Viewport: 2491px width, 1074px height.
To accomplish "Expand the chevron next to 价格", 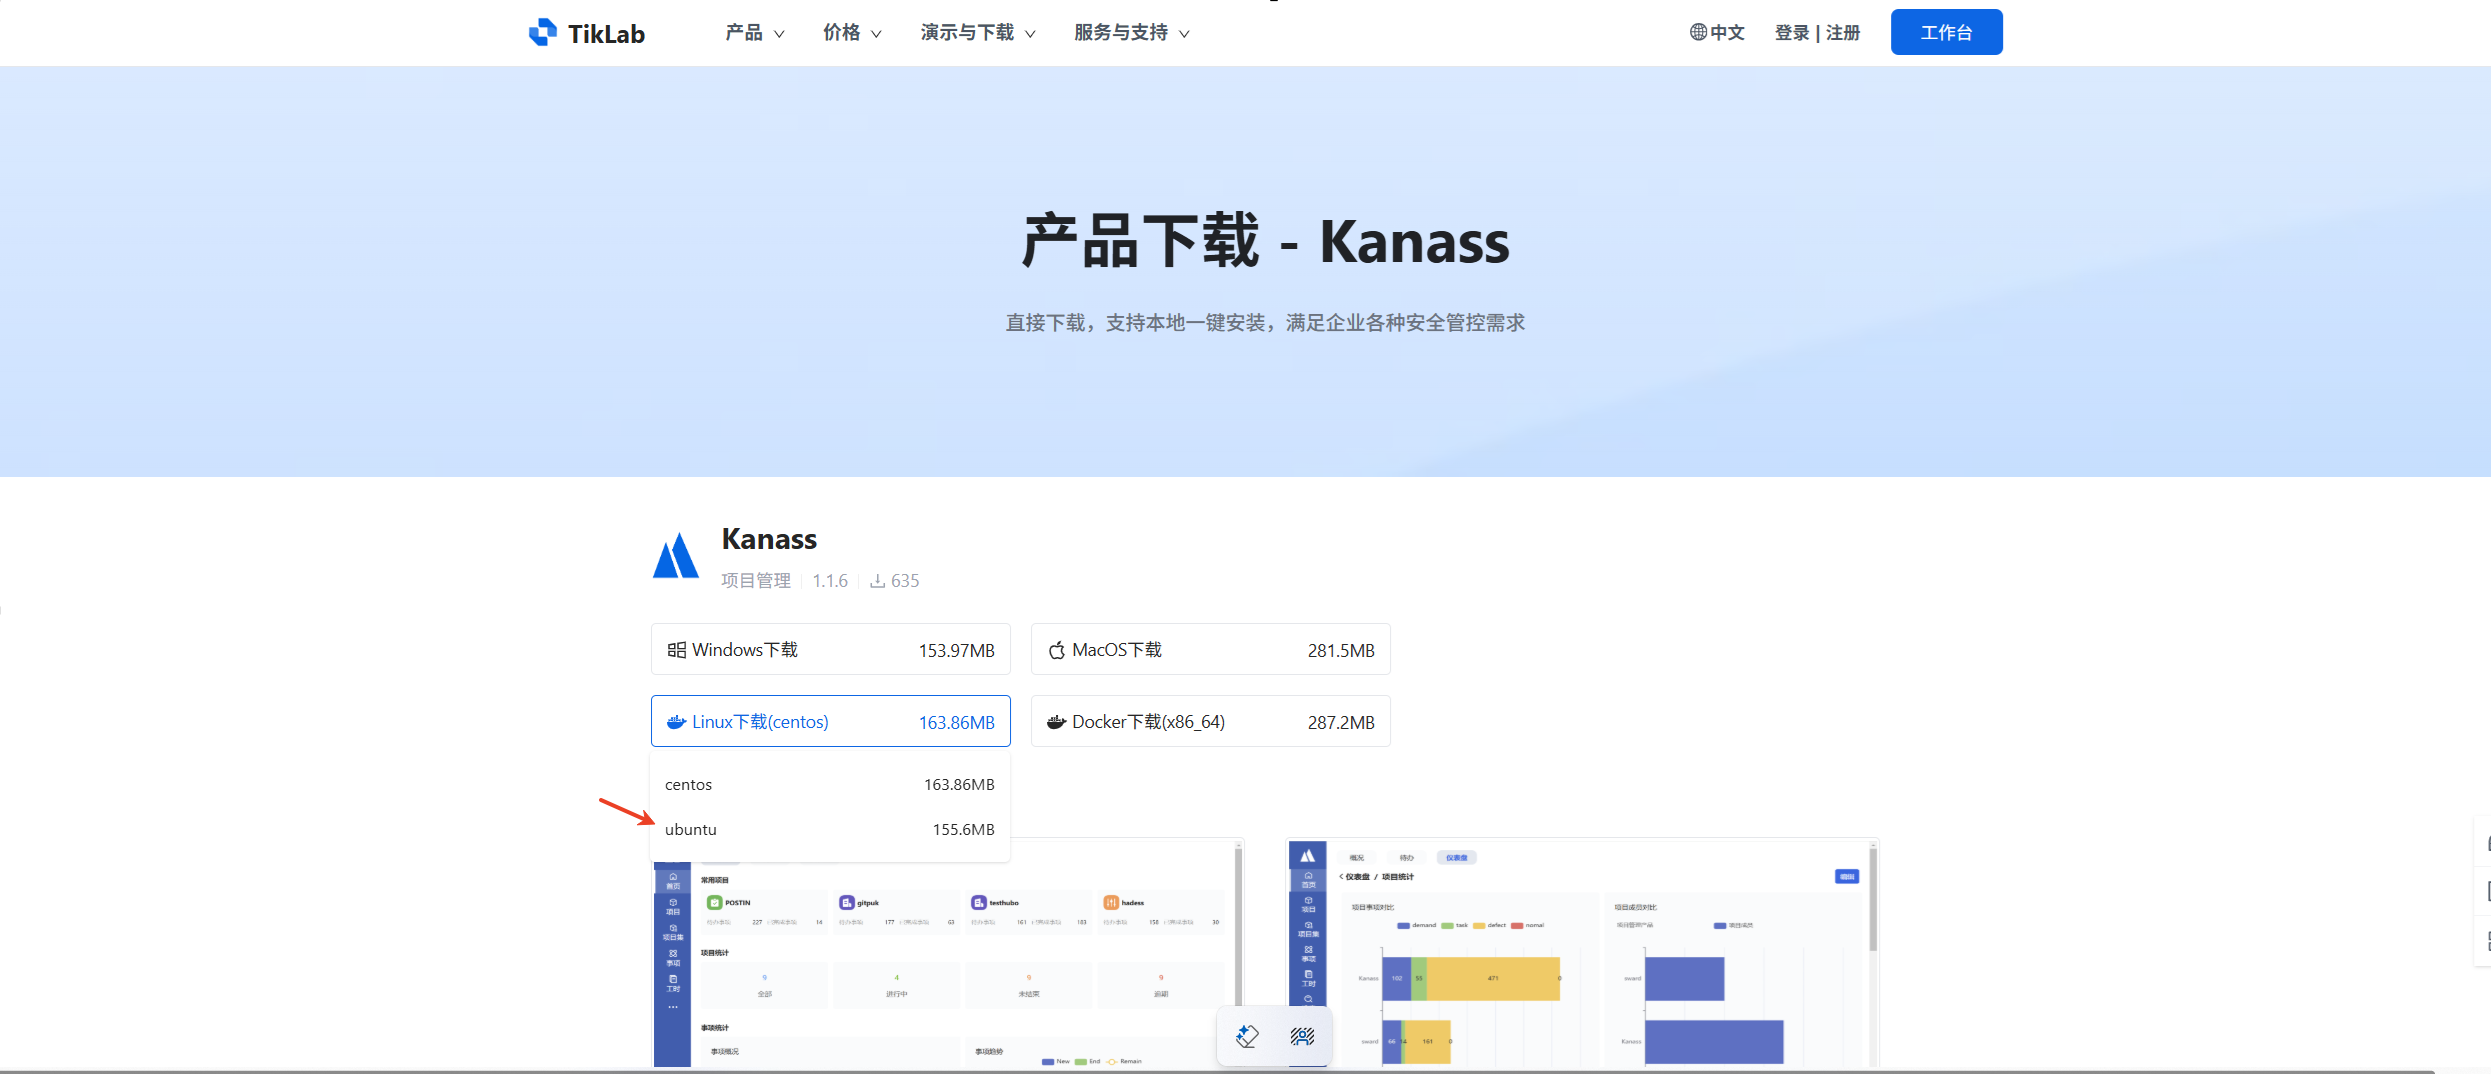I will 876,34.
